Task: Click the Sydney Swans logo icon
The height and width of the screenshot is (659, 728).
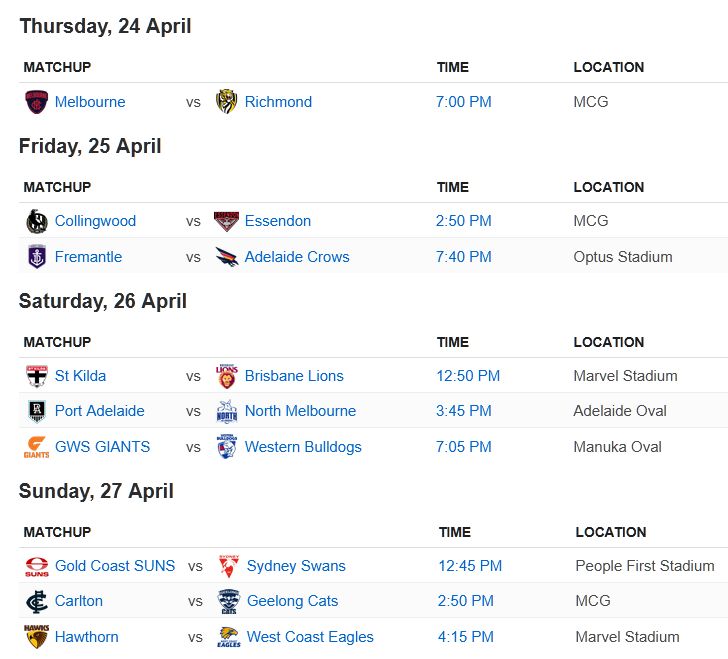Action: pyautogui.click(x=229, y=566)
